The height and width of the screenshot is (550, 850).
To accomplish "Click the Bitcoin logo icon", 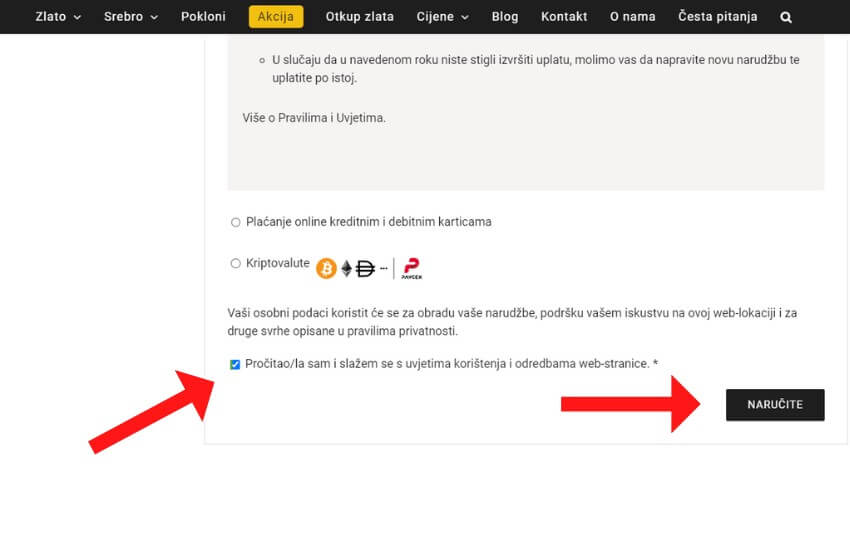I will [x=326, y=268].
